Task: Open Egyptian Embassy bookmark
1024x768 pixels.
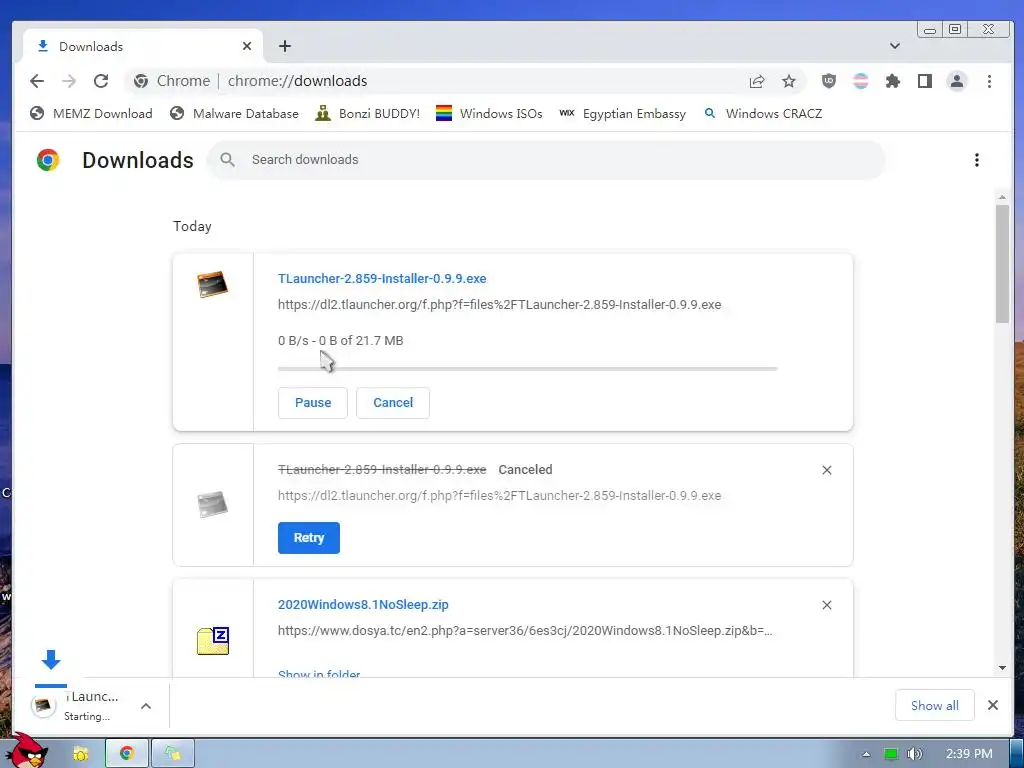Action: pyautogui.click(x=622, y=114)
